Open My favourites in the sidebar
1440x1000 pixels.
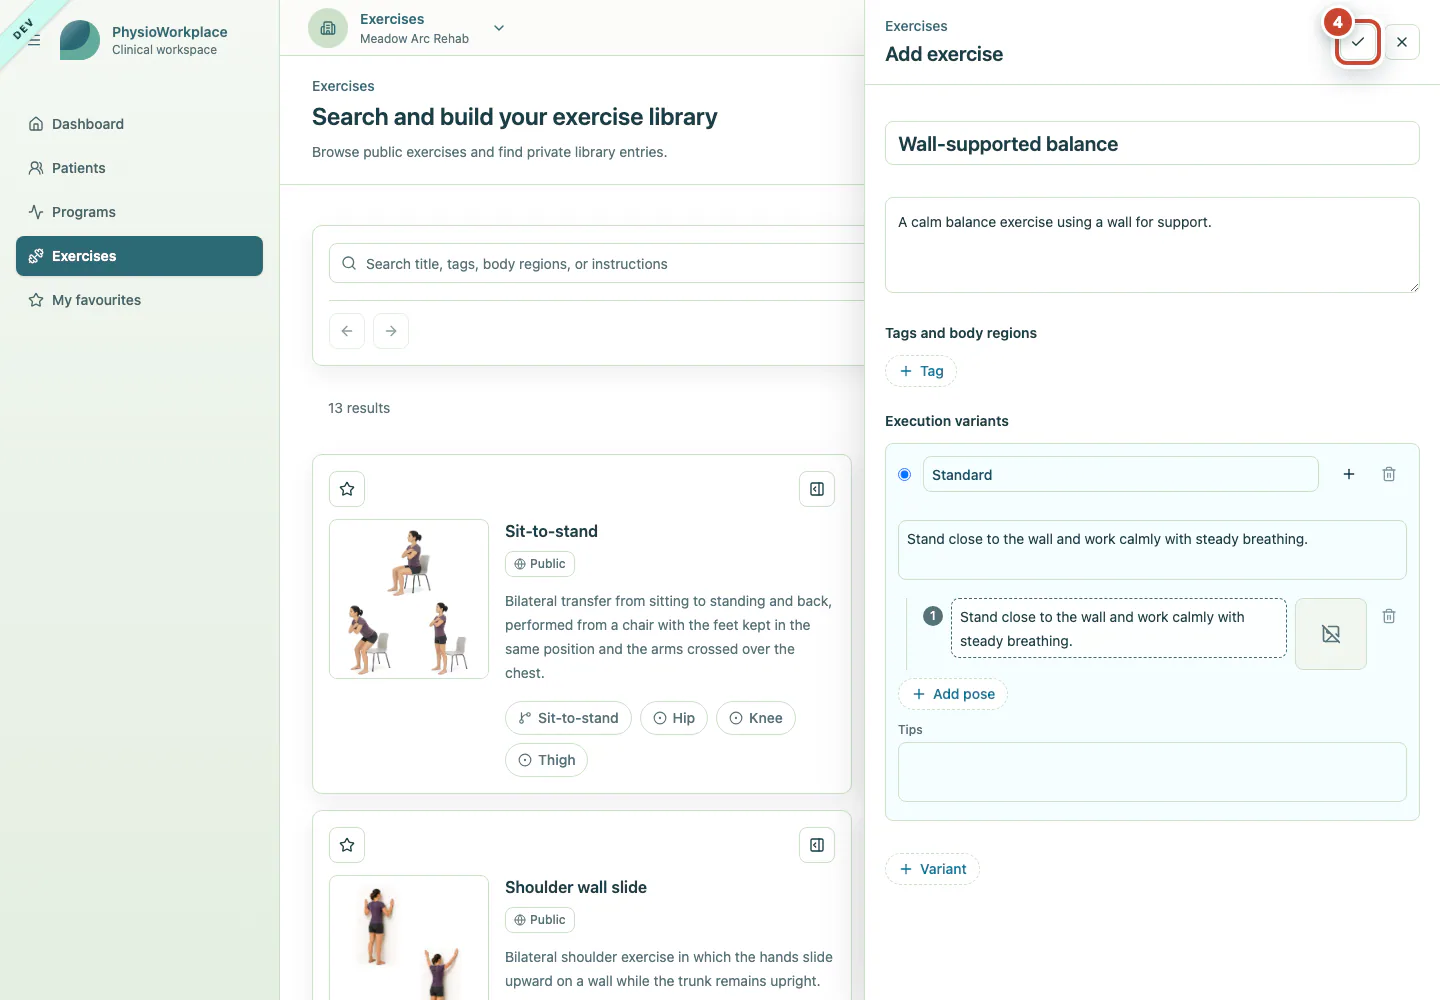pyautogui.click(x=139, y=300)
